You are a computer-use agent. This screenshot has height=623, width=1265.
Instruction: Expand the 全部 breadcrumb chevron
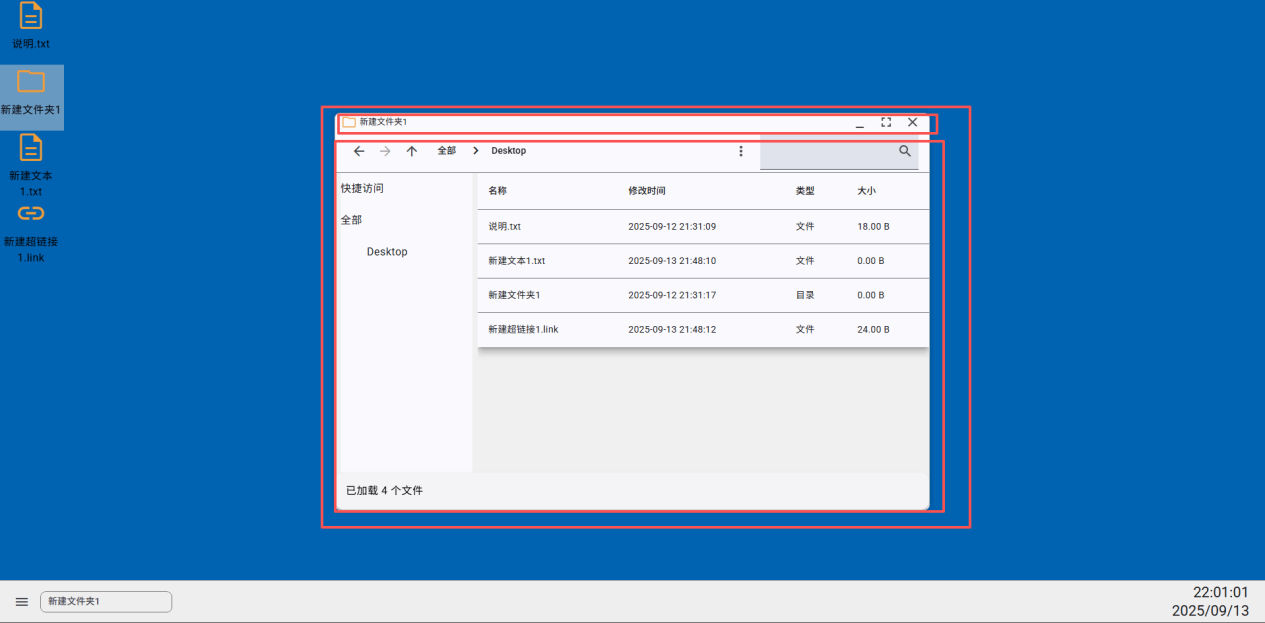(x=475, y=150)
